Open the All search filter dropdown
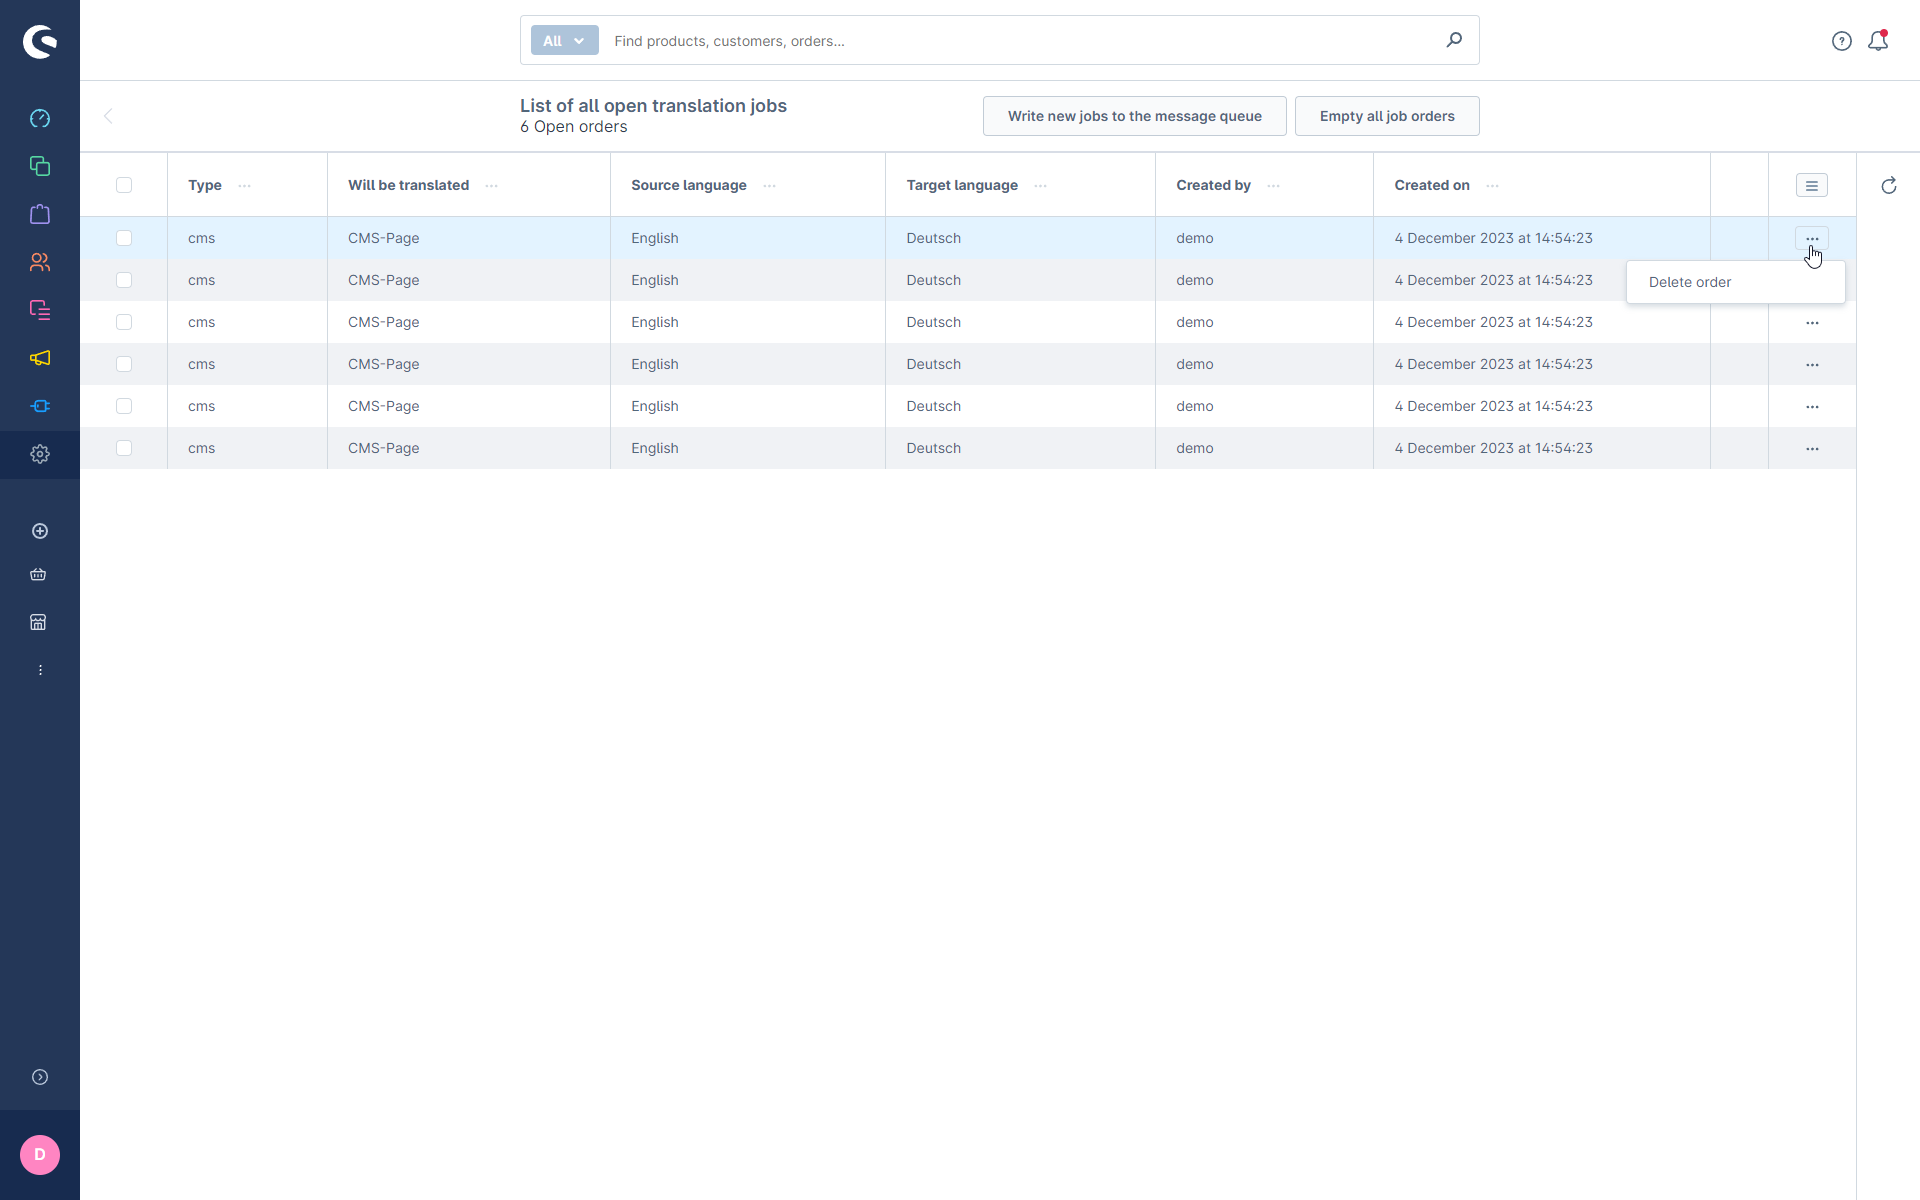 pos(564,41)
